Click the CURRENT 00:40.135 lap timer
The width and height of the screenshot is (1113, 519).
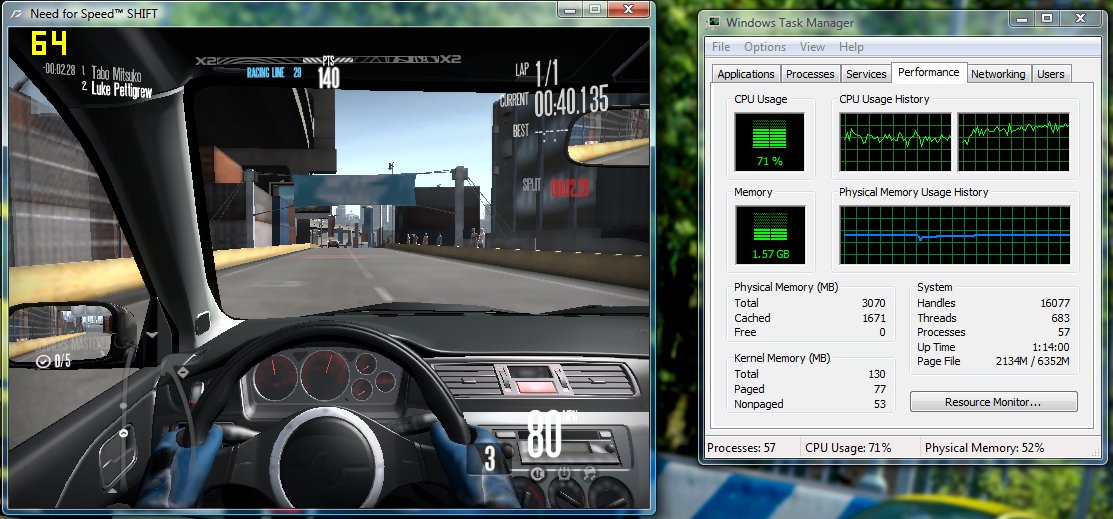[x=554, y=102]
